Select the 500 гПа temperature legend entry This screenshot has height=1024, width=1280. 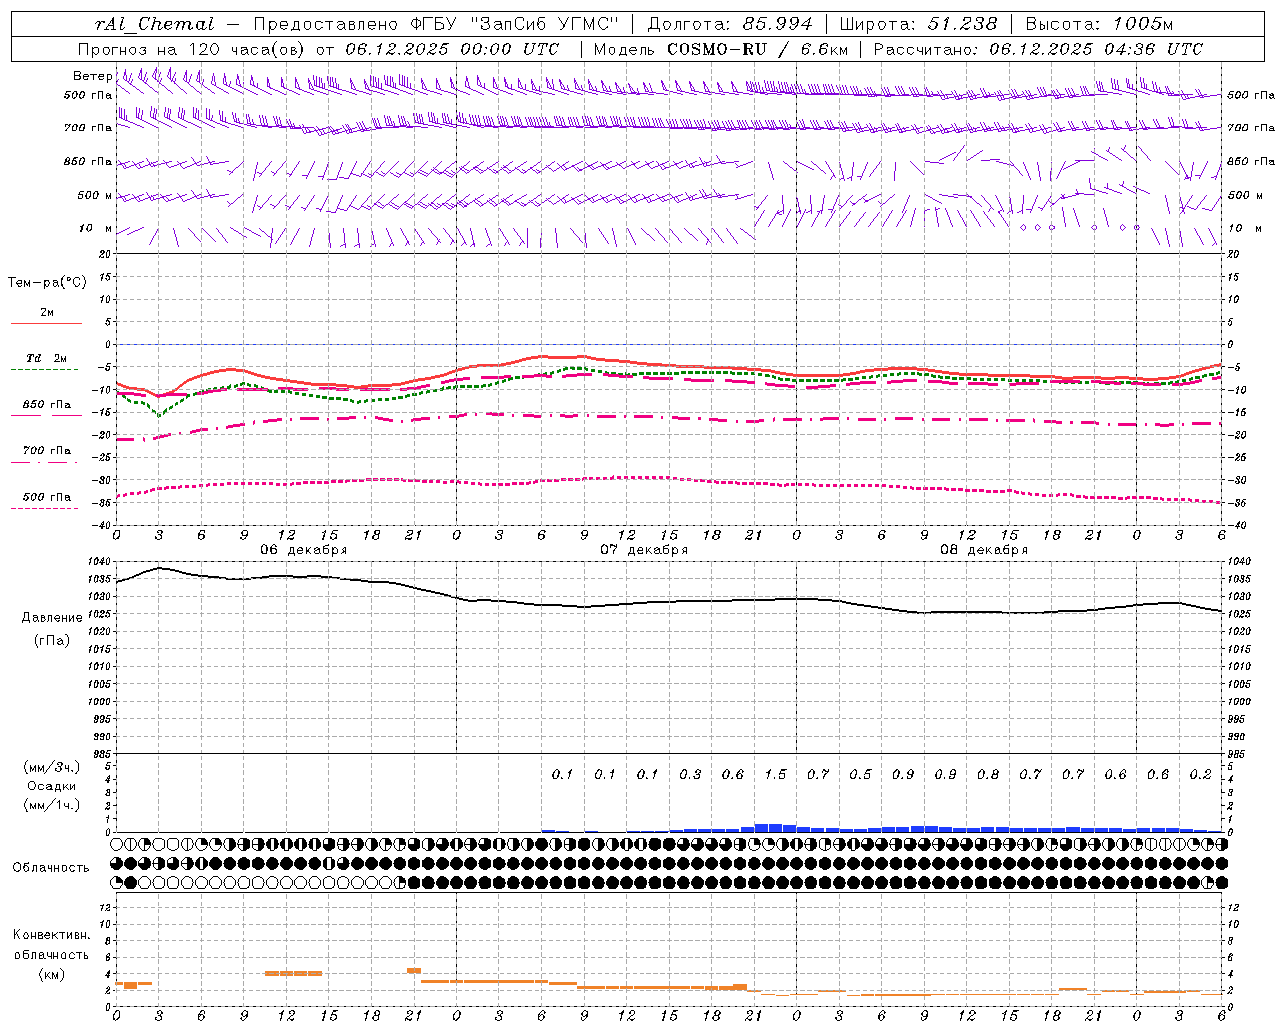coord(46,496)
